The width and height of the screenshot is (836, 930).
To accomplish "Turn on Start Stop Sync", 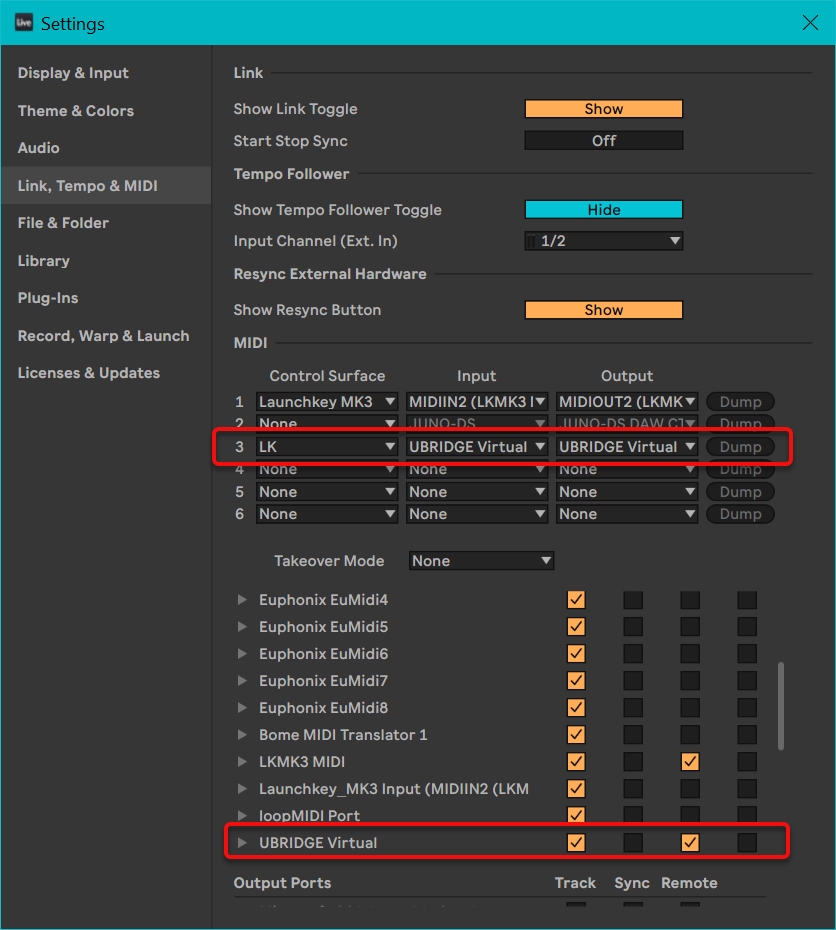I will tap(603, 141).
